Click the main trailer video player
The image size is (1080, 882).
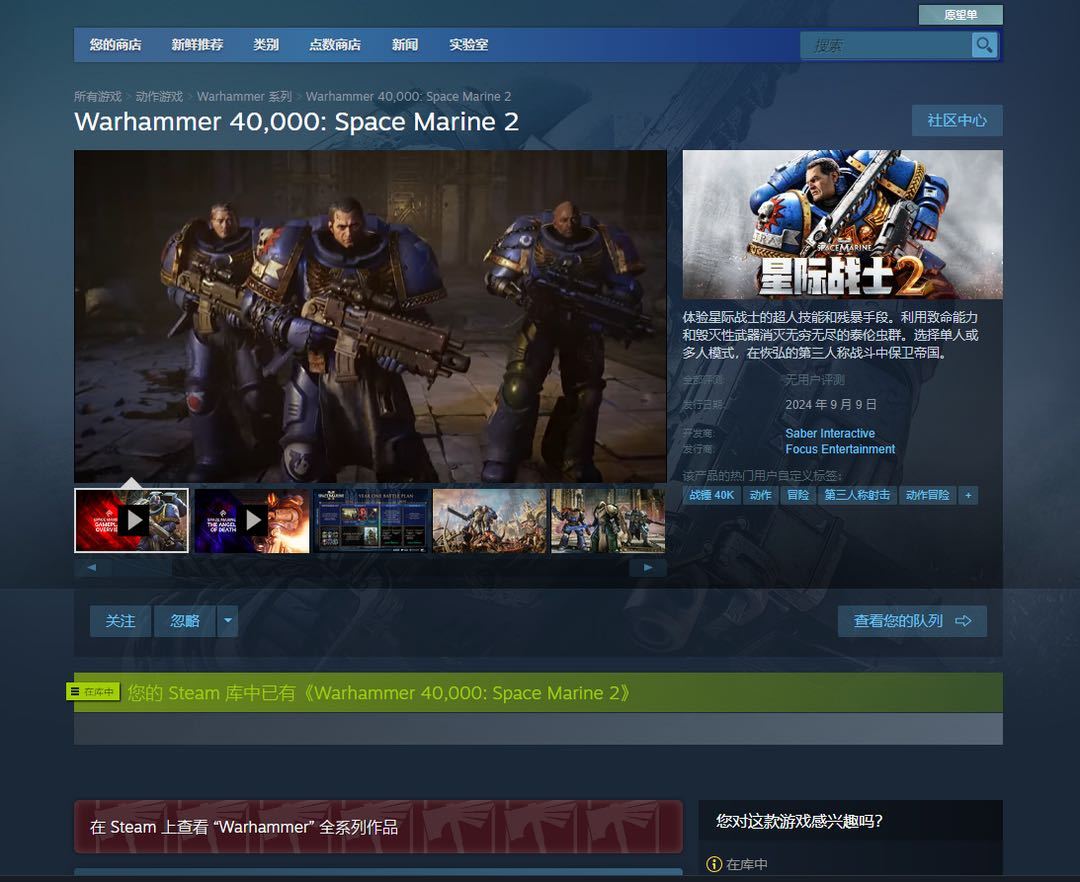pos(371,316)
